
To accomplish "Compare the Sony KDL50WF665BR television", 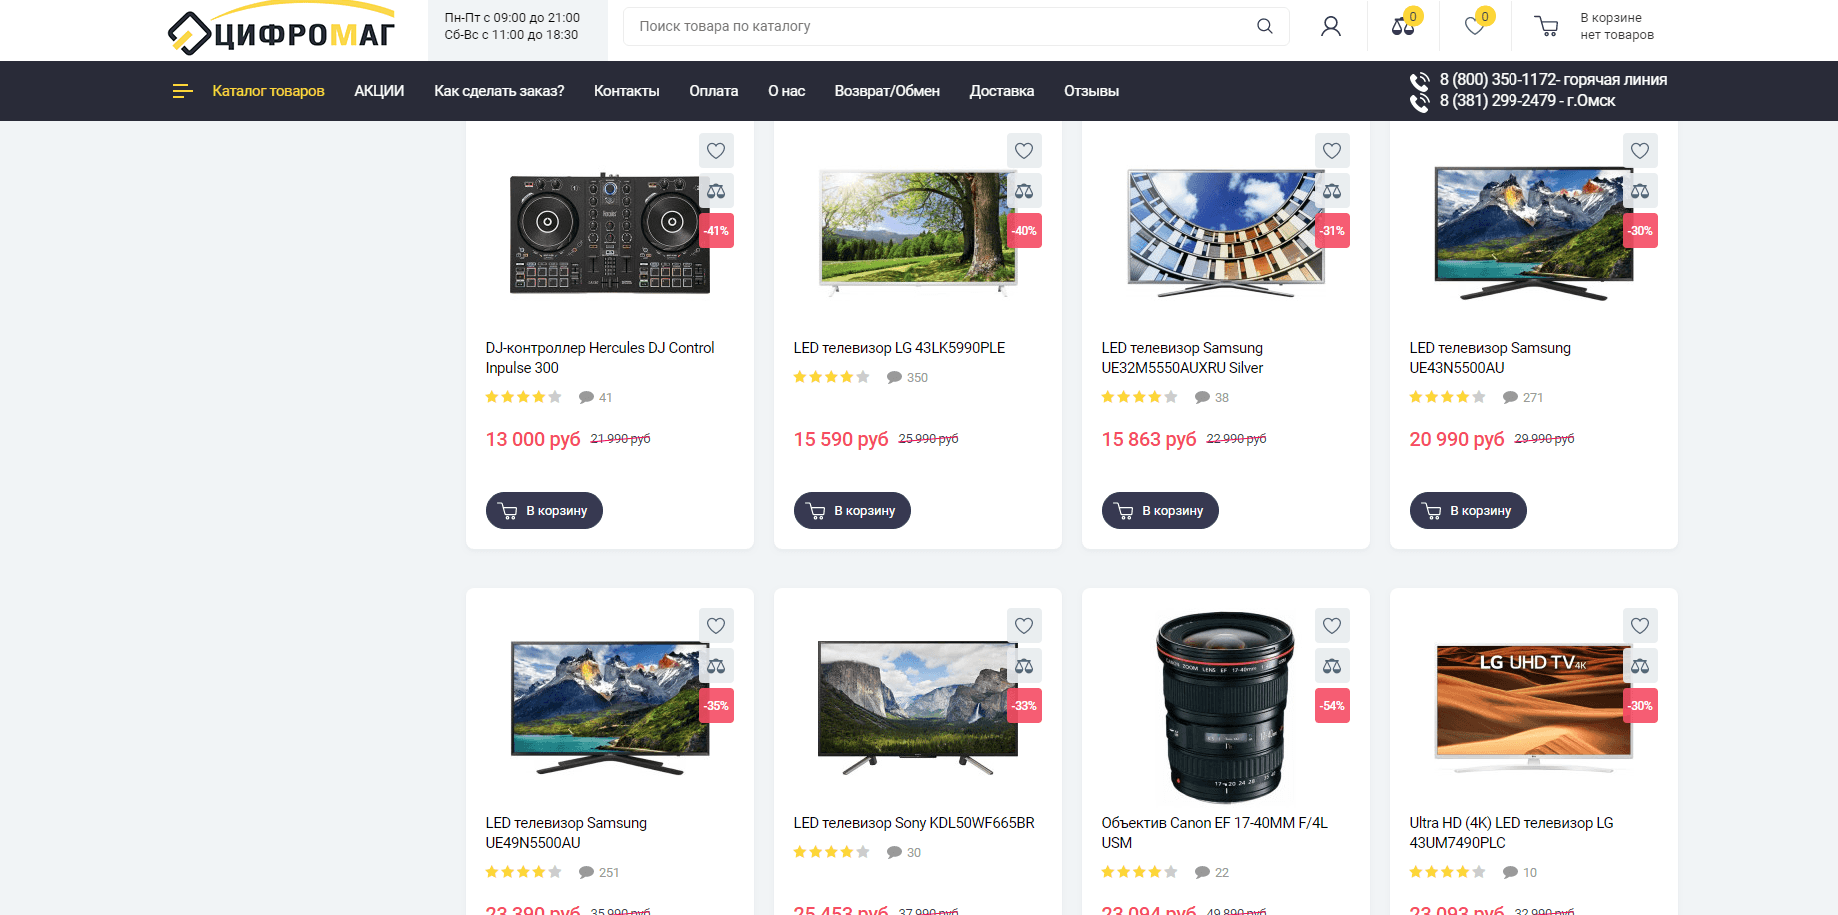I will pos(1024,666).
